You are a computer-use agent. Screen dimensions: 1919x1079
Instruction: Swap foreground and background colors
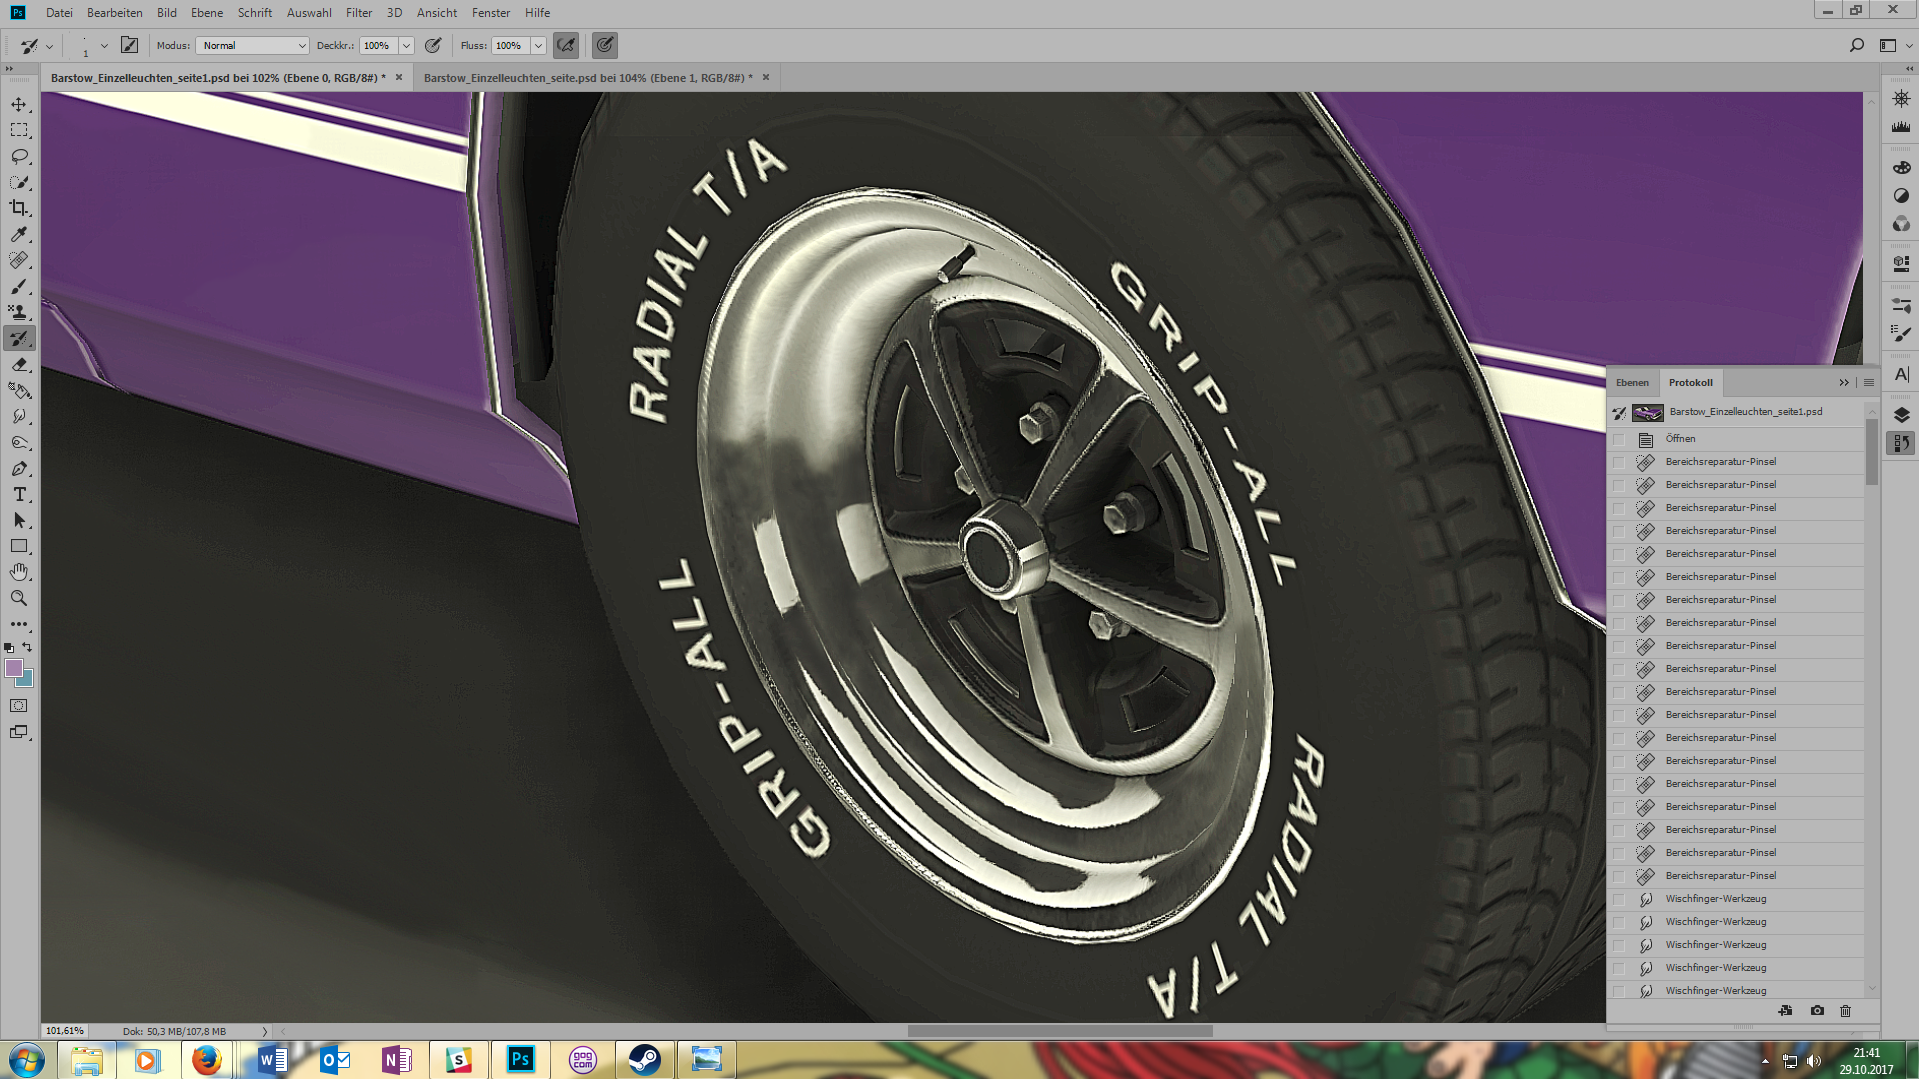27,647
